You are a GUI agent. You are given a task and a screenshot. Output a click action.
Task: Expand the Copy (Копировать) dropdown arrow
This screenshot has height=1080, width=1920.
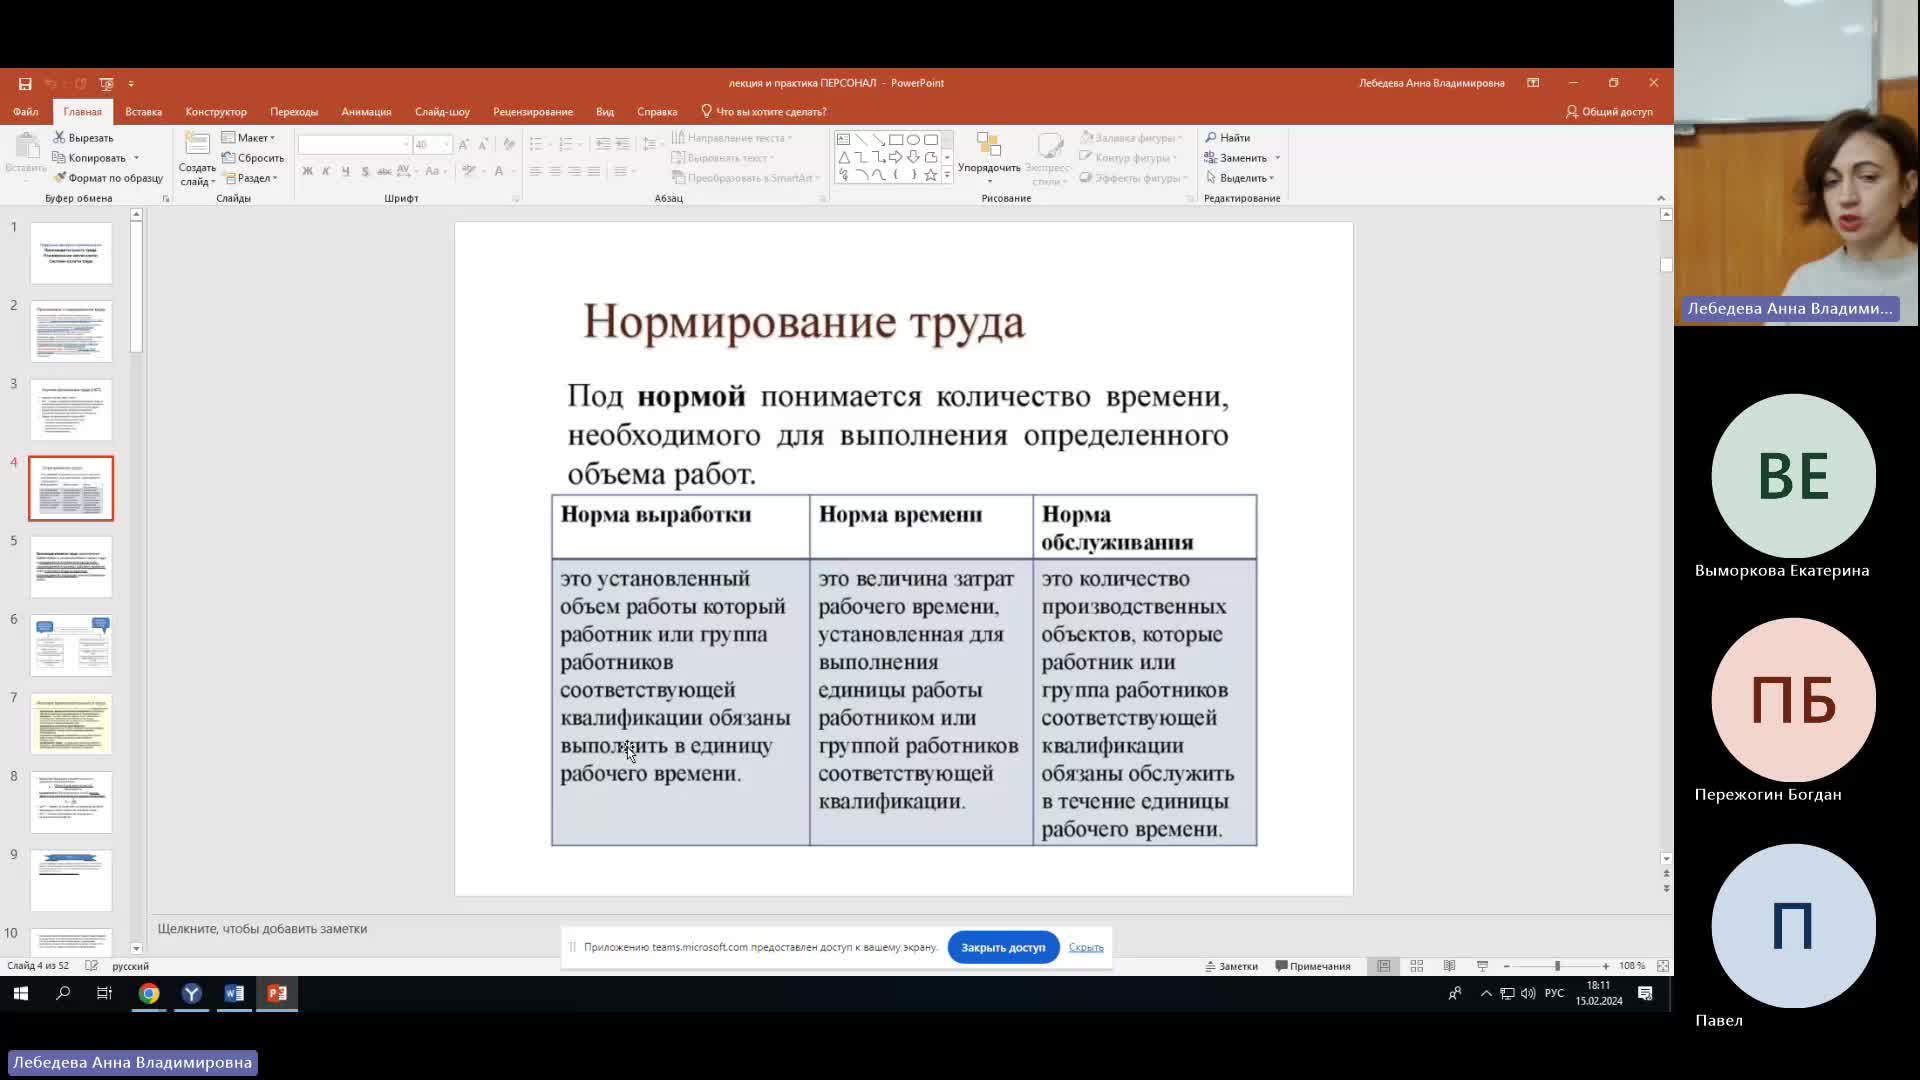[x=136, y=158]
